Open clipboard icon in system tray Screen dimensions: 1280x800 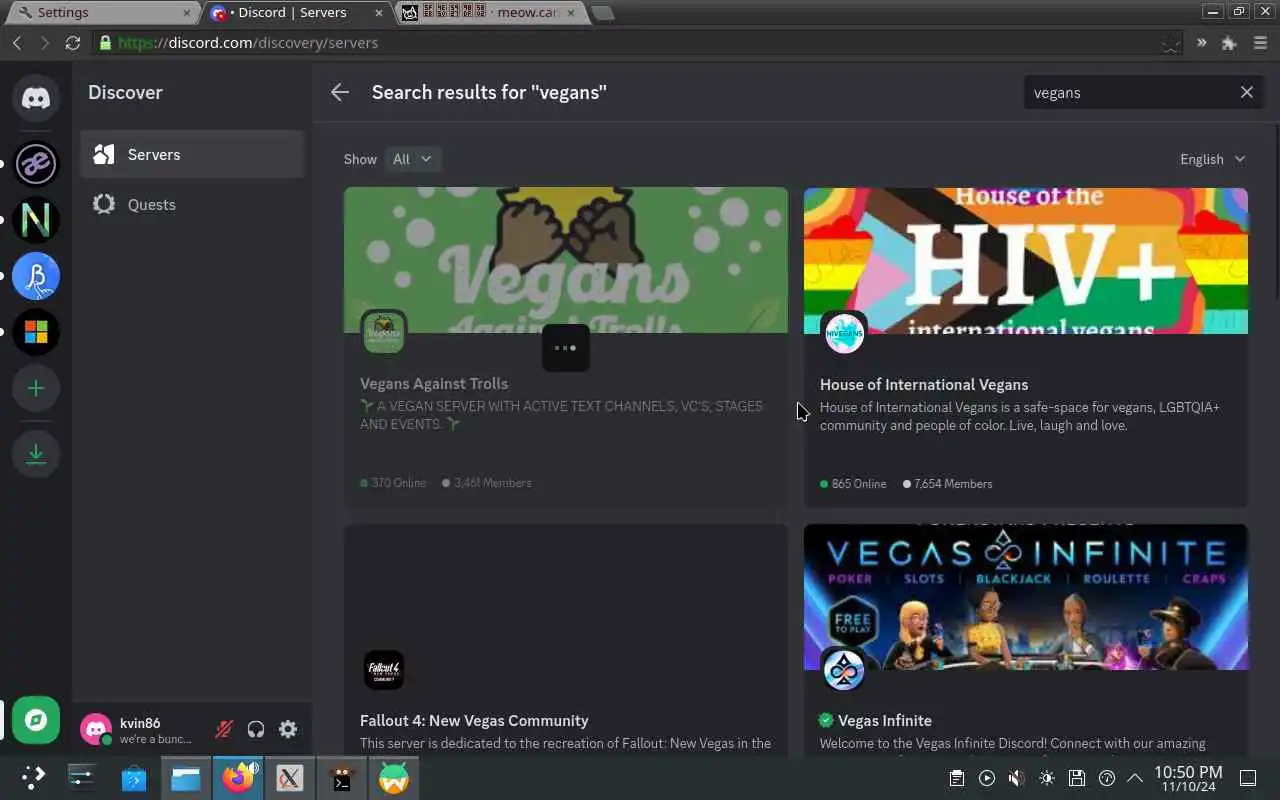coord(957,778)
